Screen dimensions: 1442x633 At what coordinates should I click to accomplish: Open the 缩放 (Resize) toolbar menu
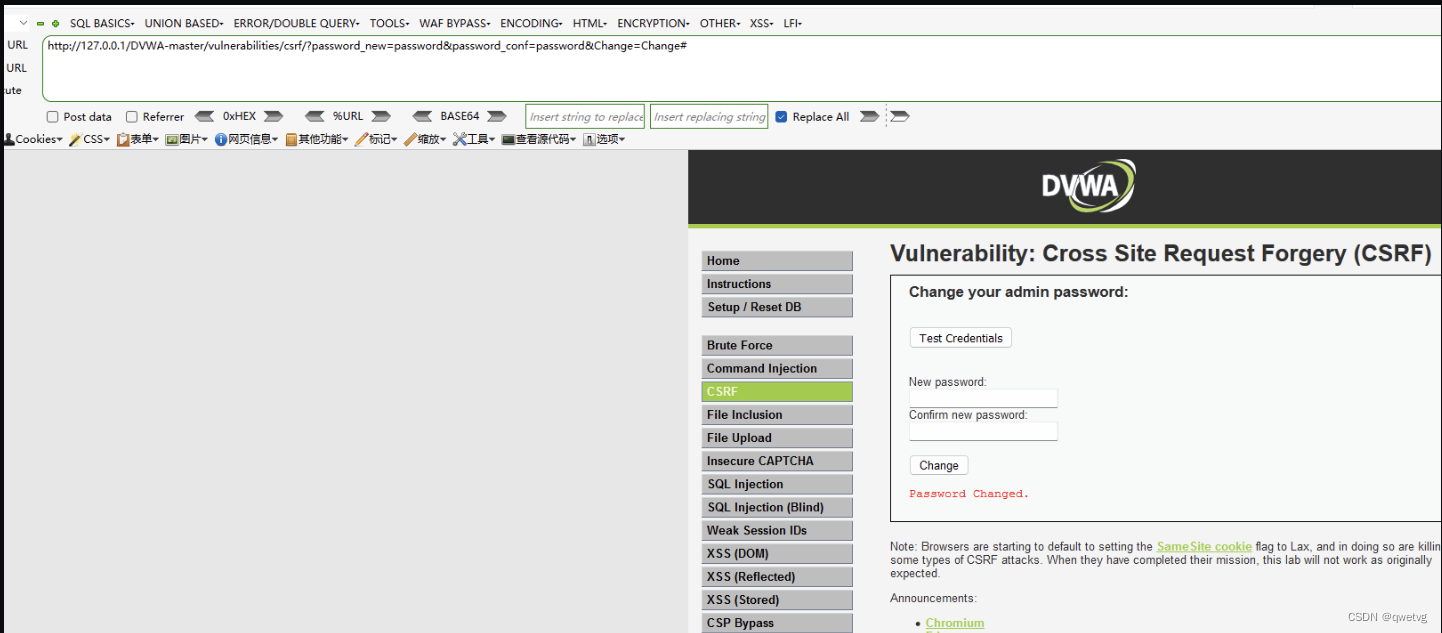424,140
